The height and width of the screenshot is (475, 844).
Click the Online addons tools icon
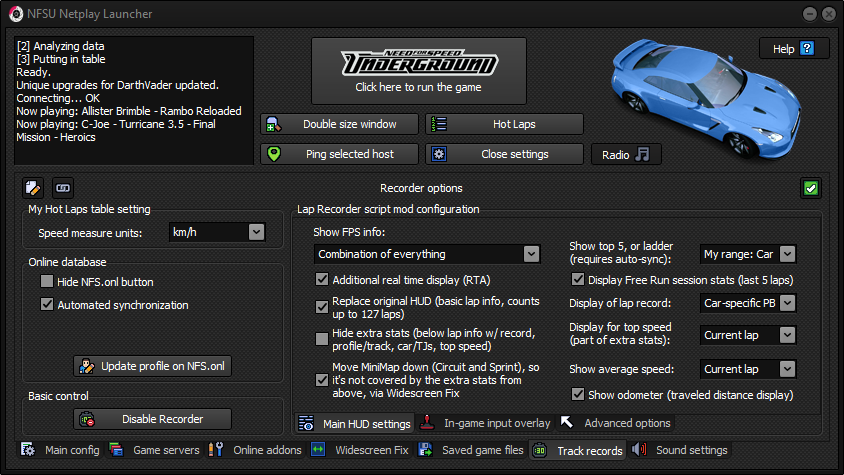pyautogui.click(x=216, y=450)
